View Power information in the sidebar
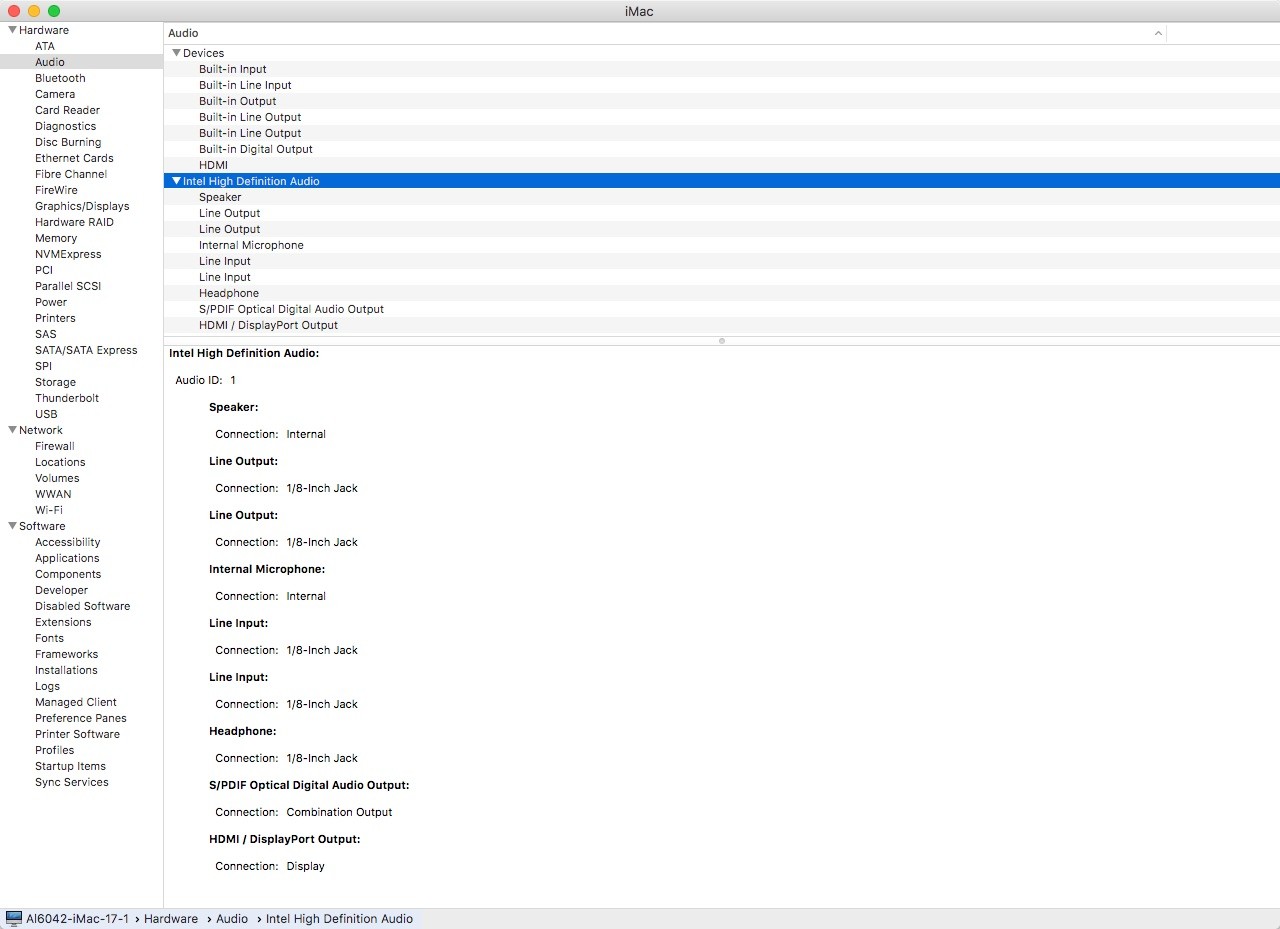 click(51, 302)
